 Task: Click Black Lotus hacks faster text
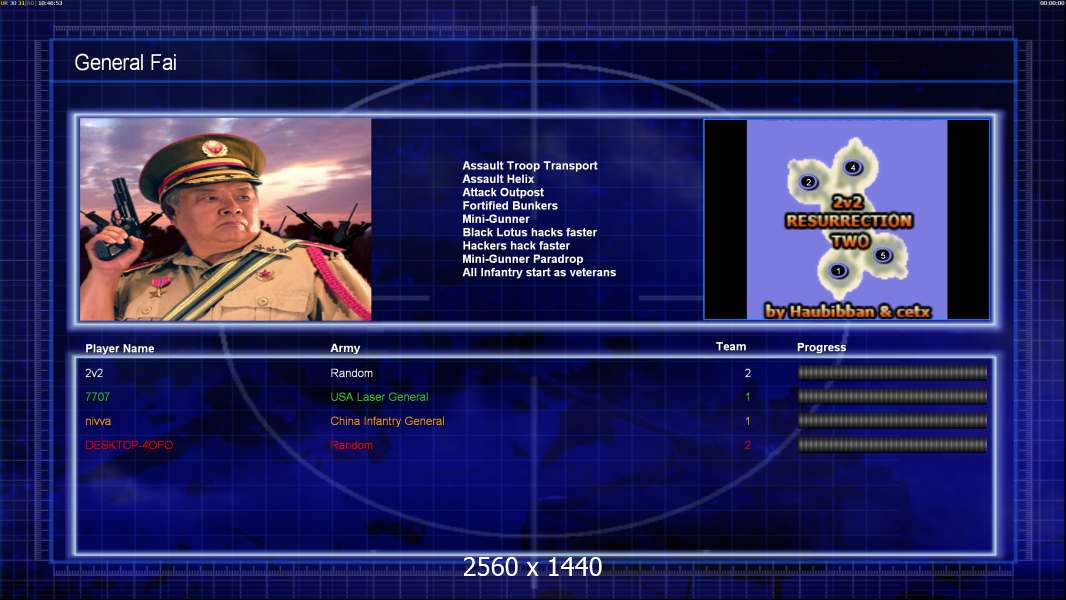tap(529, 232)
